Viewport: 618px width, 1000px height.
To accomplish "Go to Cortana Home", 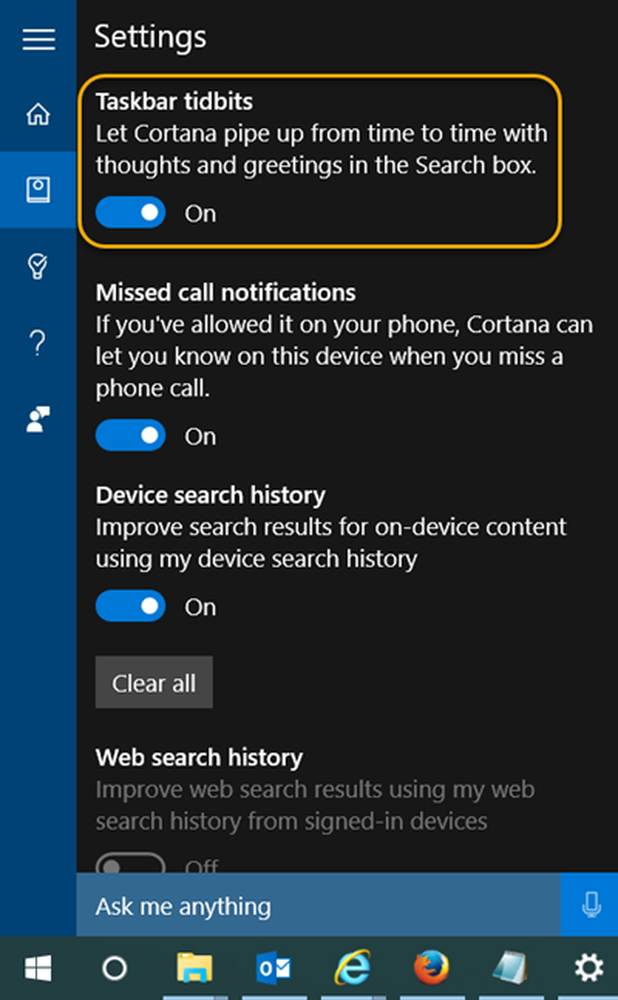I will point(38,114).
